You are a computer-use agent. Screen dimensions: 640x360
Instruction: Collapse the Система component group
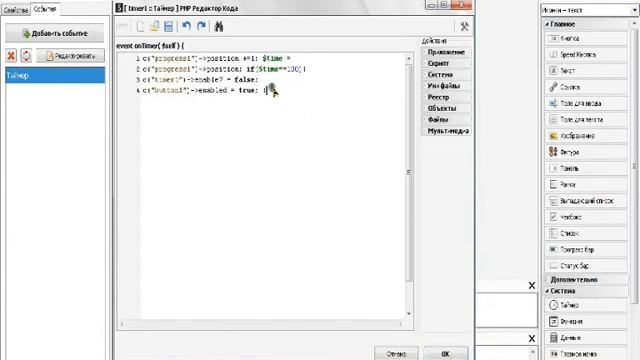tap(586, 291)
